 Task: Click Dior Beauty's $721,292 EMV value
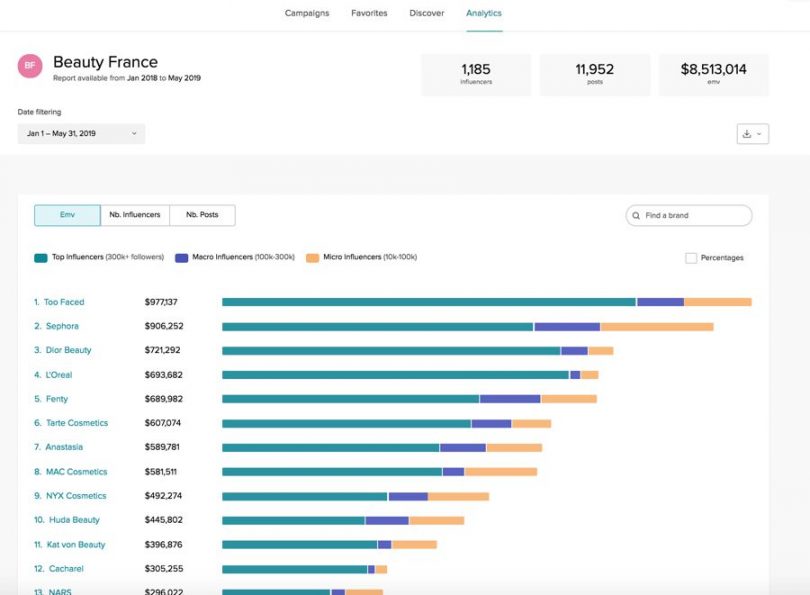[x=162, y=350]
